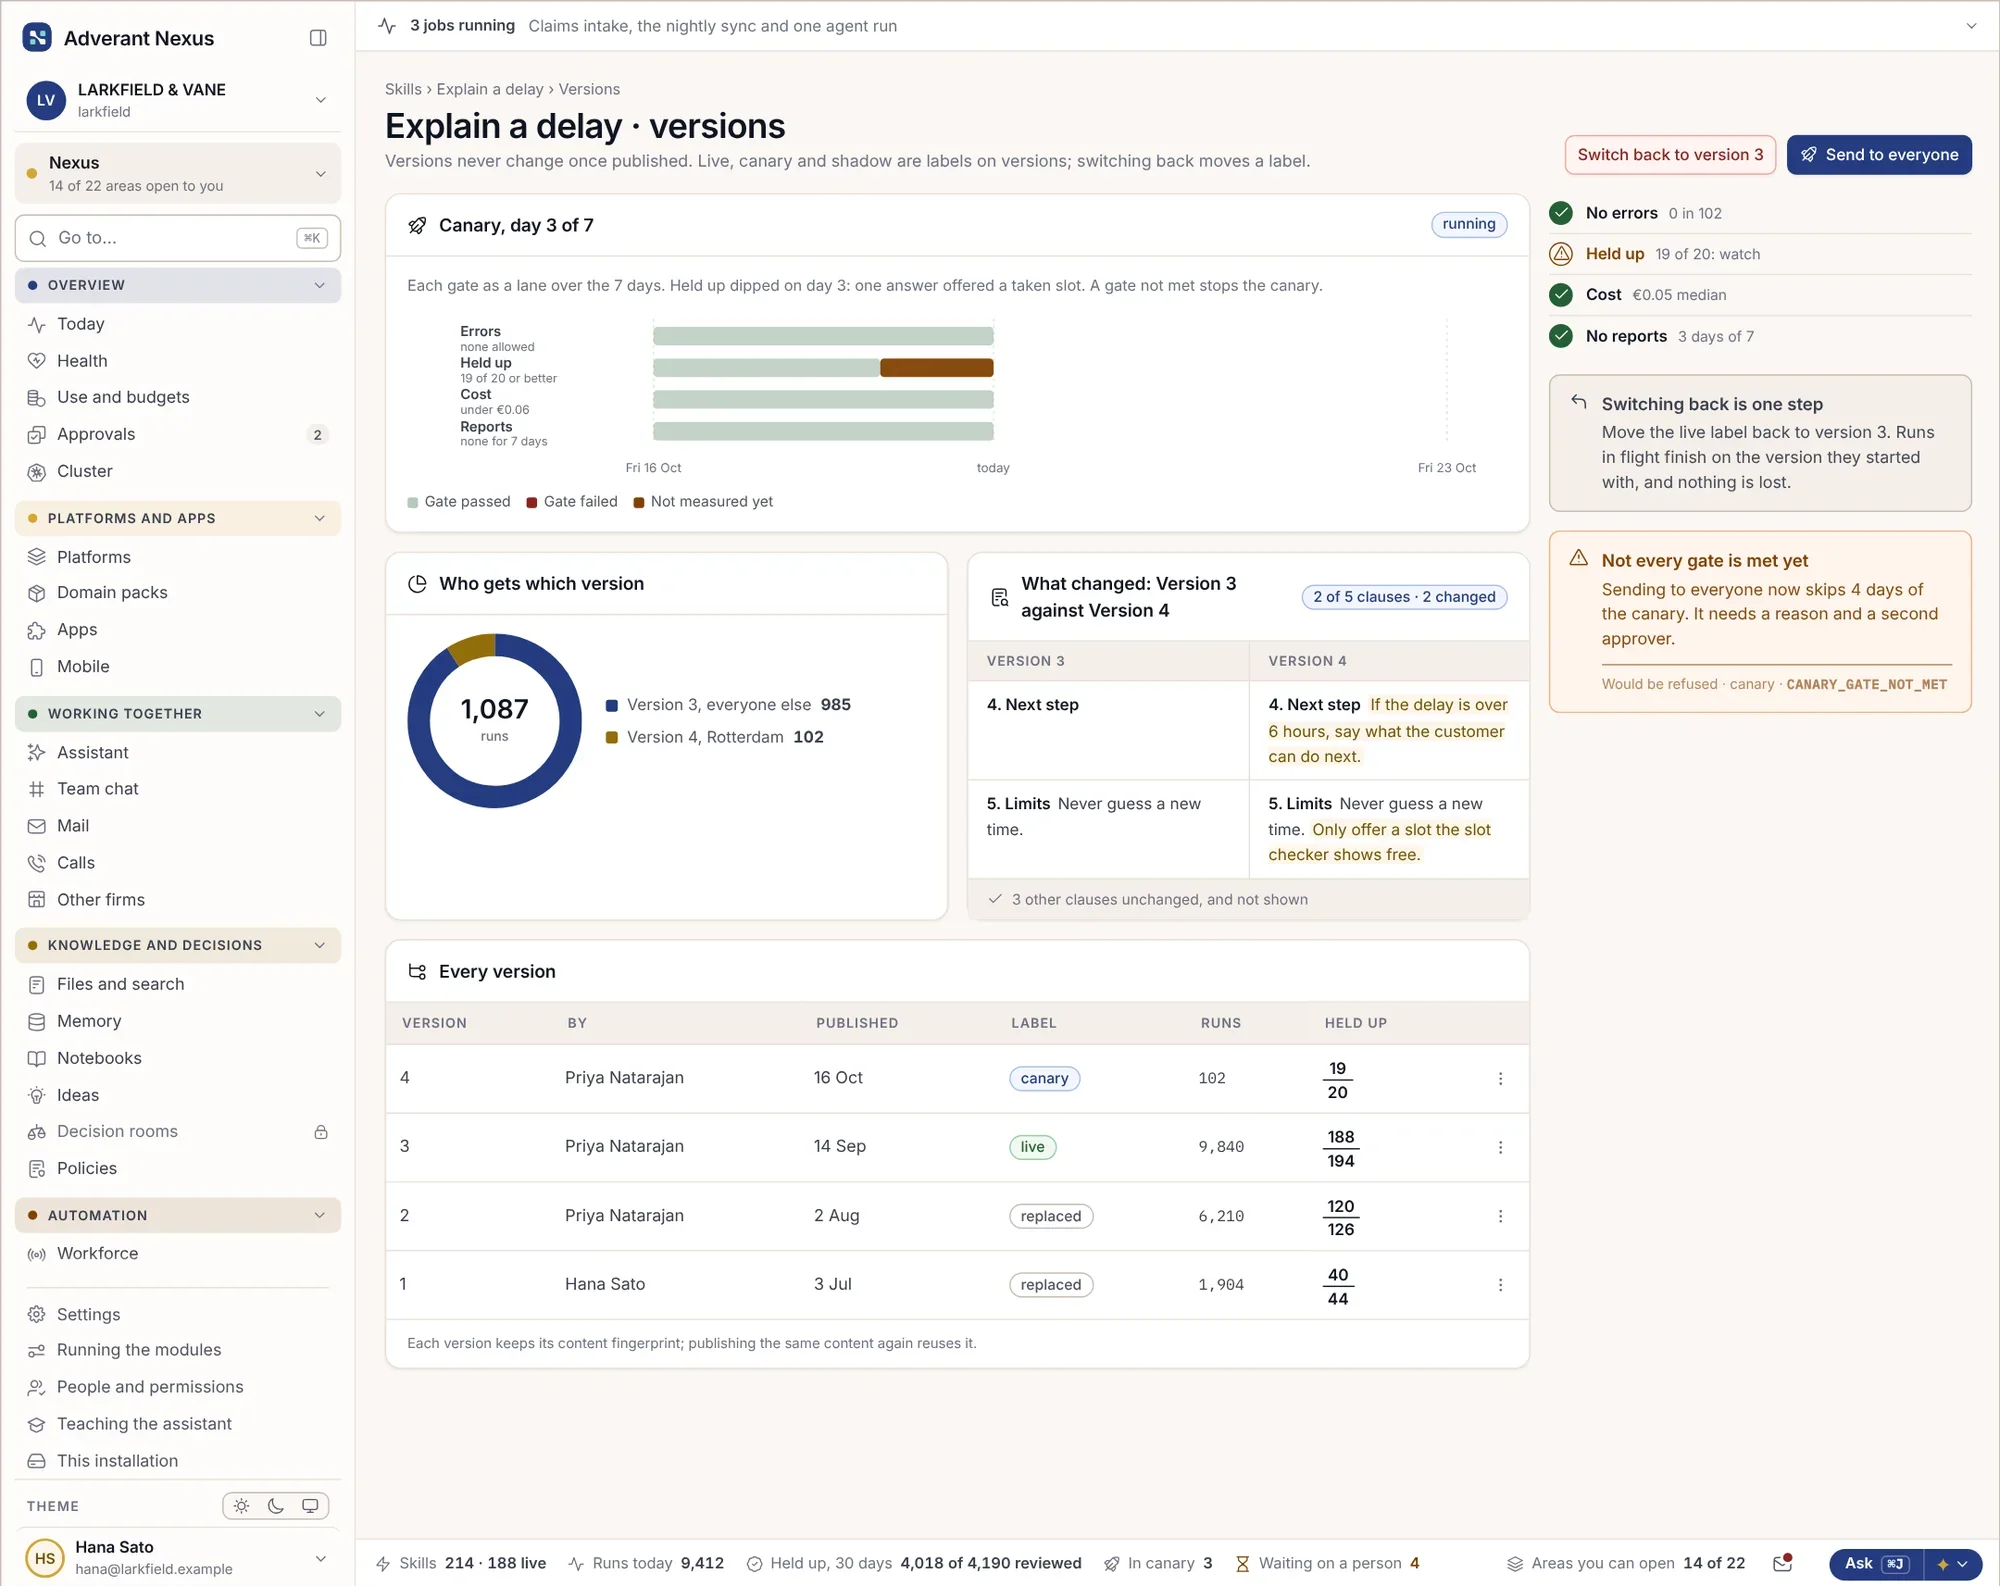
Task: Open Use and budgets
Action: click(x=178, y=397)
